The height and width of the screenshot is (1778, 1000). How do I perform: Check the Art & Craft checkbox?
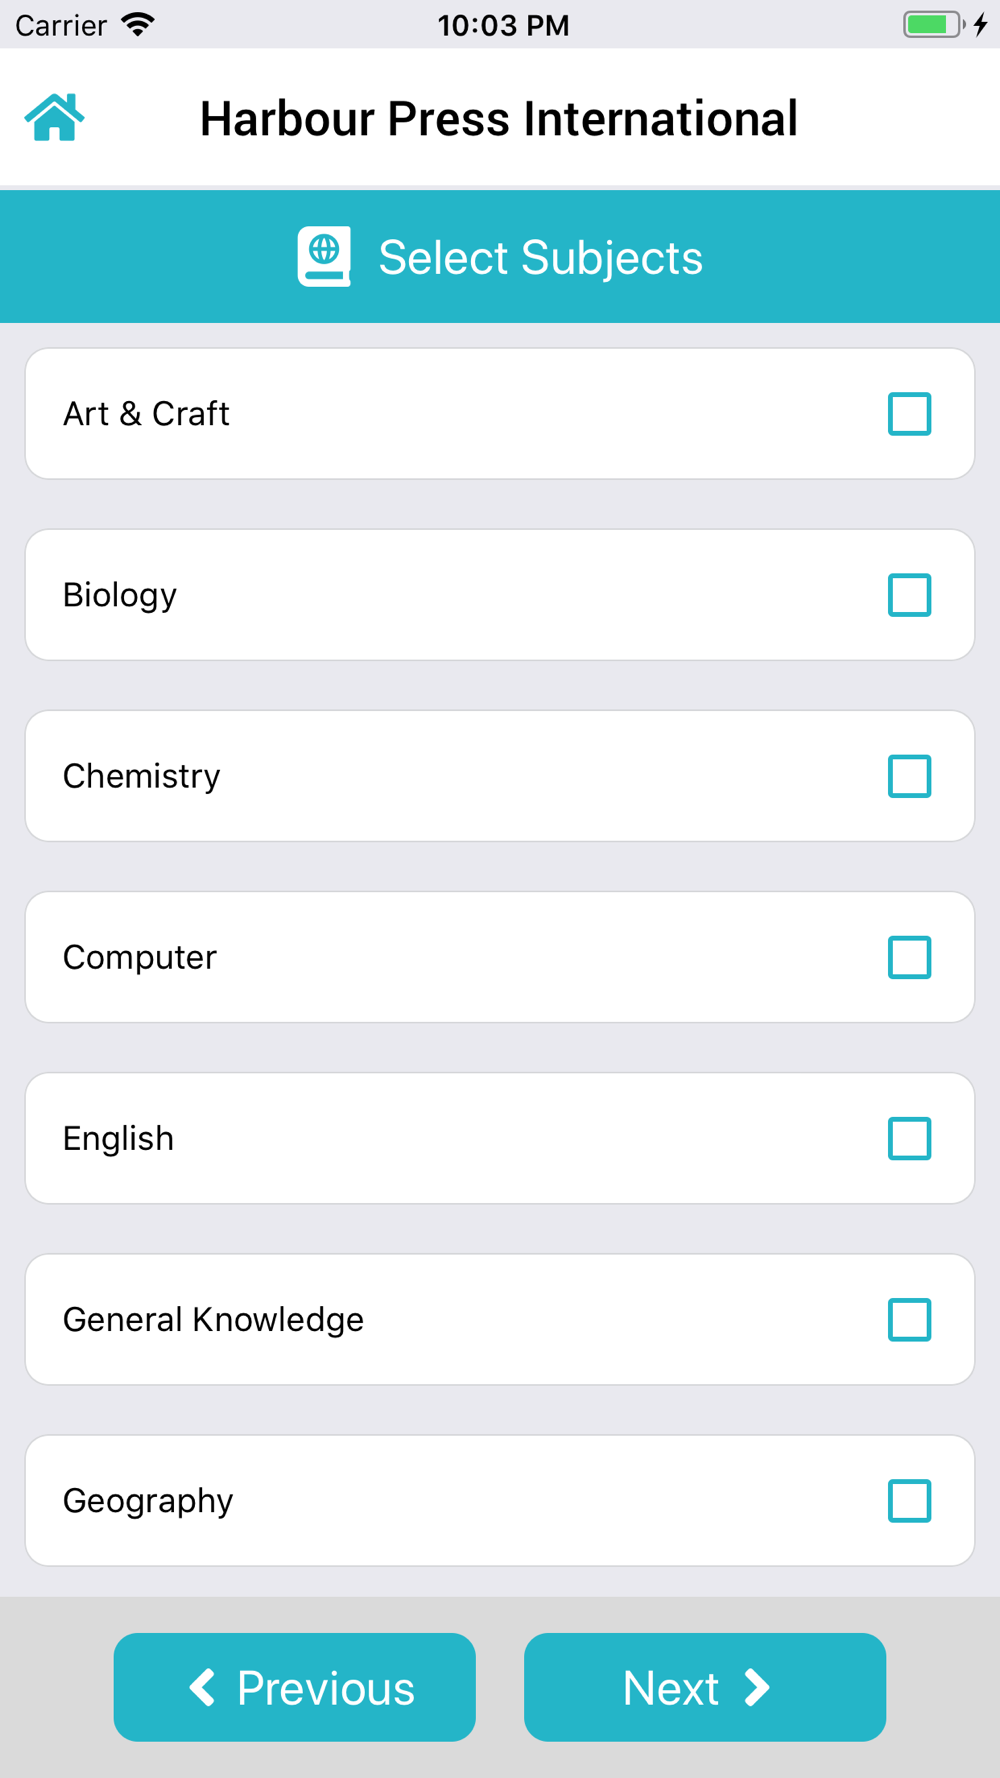click(909, 414)
